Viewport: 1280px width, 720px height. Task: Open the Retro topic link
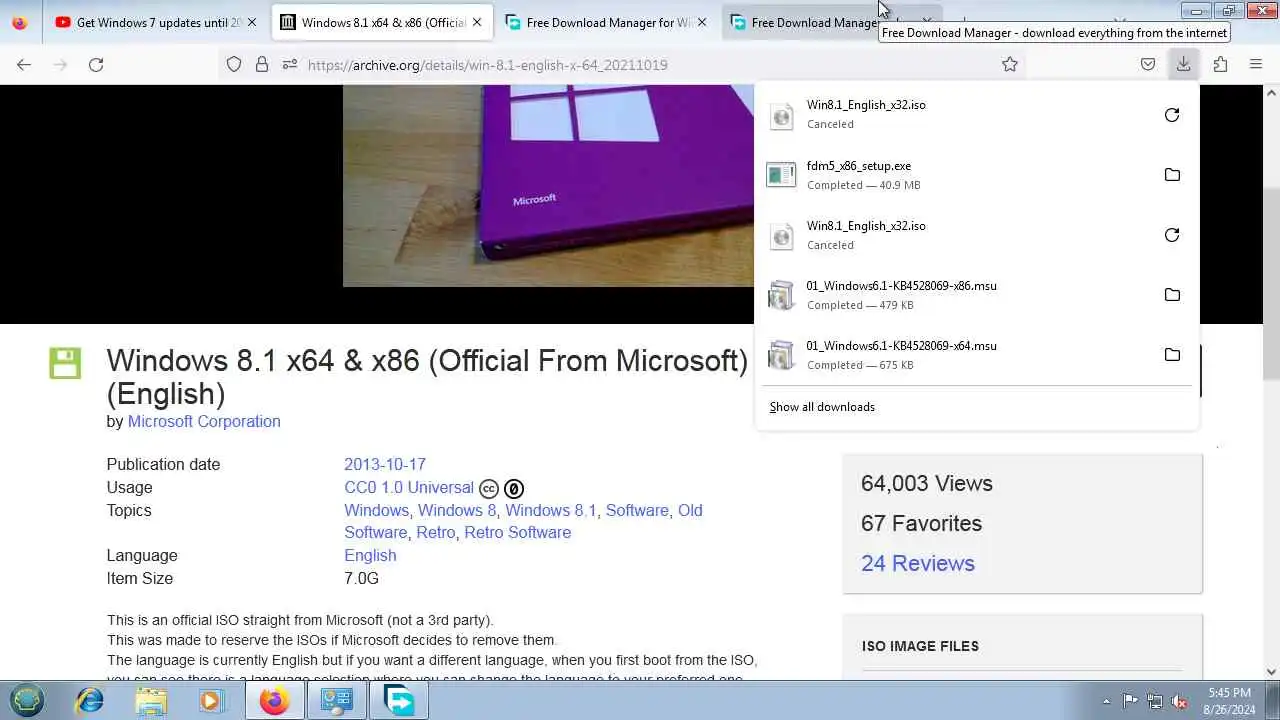pyautogui.click(x=435, y=532)
